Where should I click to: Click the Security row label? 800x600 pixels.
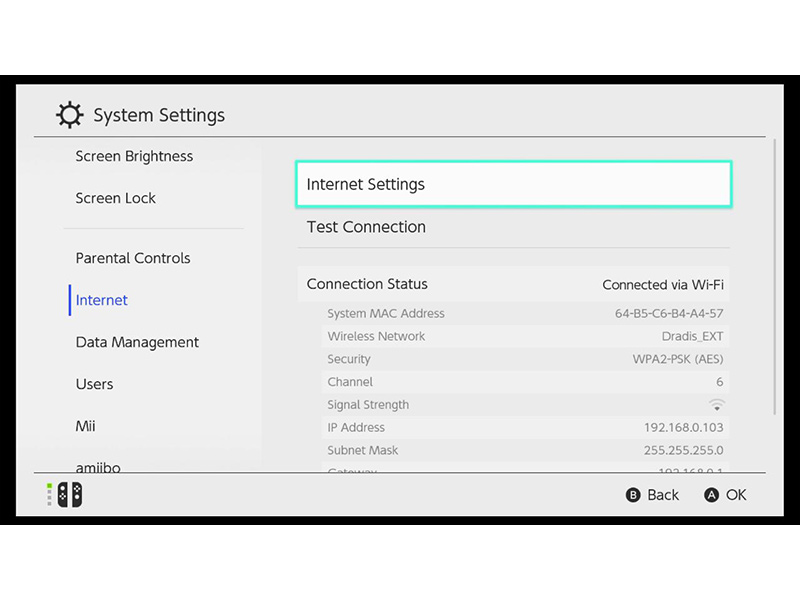pyautogui.click(x=349, y=359)
